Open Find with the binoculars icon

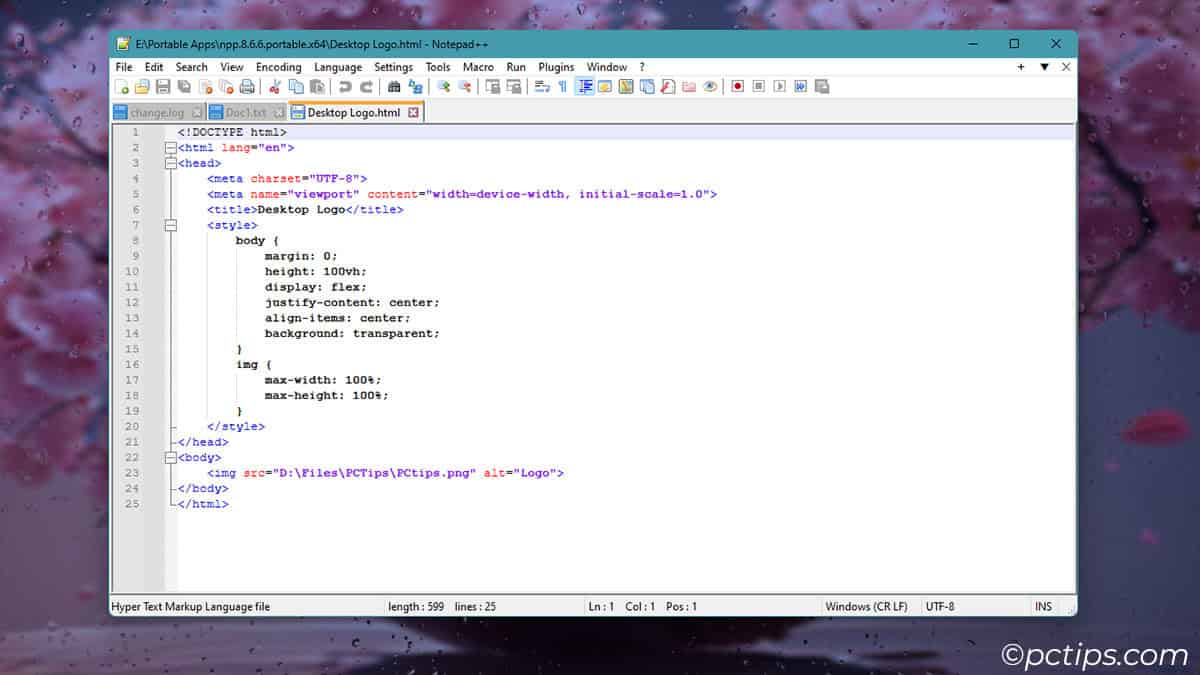pyautogui.click(x=394, y=87)
